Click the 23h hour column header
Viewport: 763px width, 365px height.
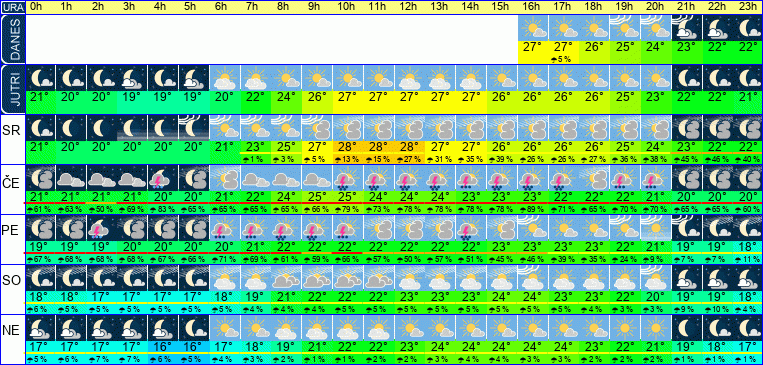748,7
